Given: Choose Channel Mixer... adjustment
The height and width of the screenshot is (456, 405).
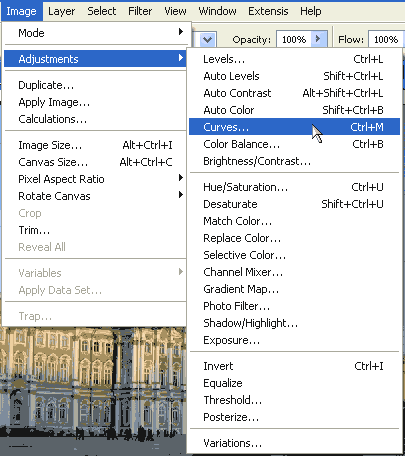Looking at the screenshot, I should coord(294,272).
